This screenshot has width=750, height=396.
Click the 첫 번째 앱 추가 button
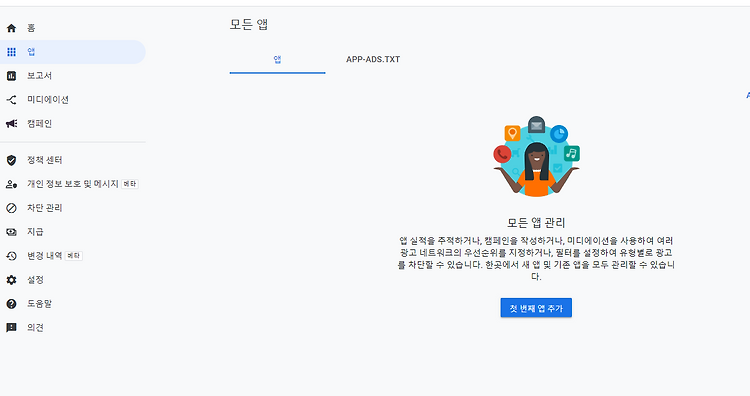coord(536,308)
